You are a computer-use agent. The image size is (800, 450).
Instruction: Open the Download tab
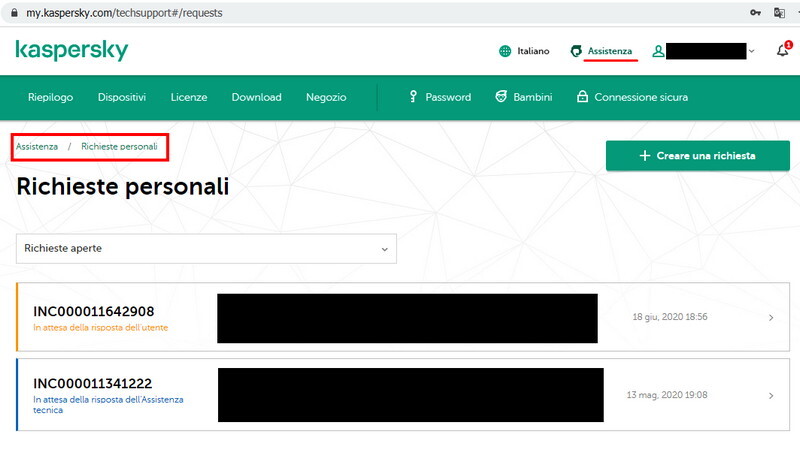tap(257, 97)
